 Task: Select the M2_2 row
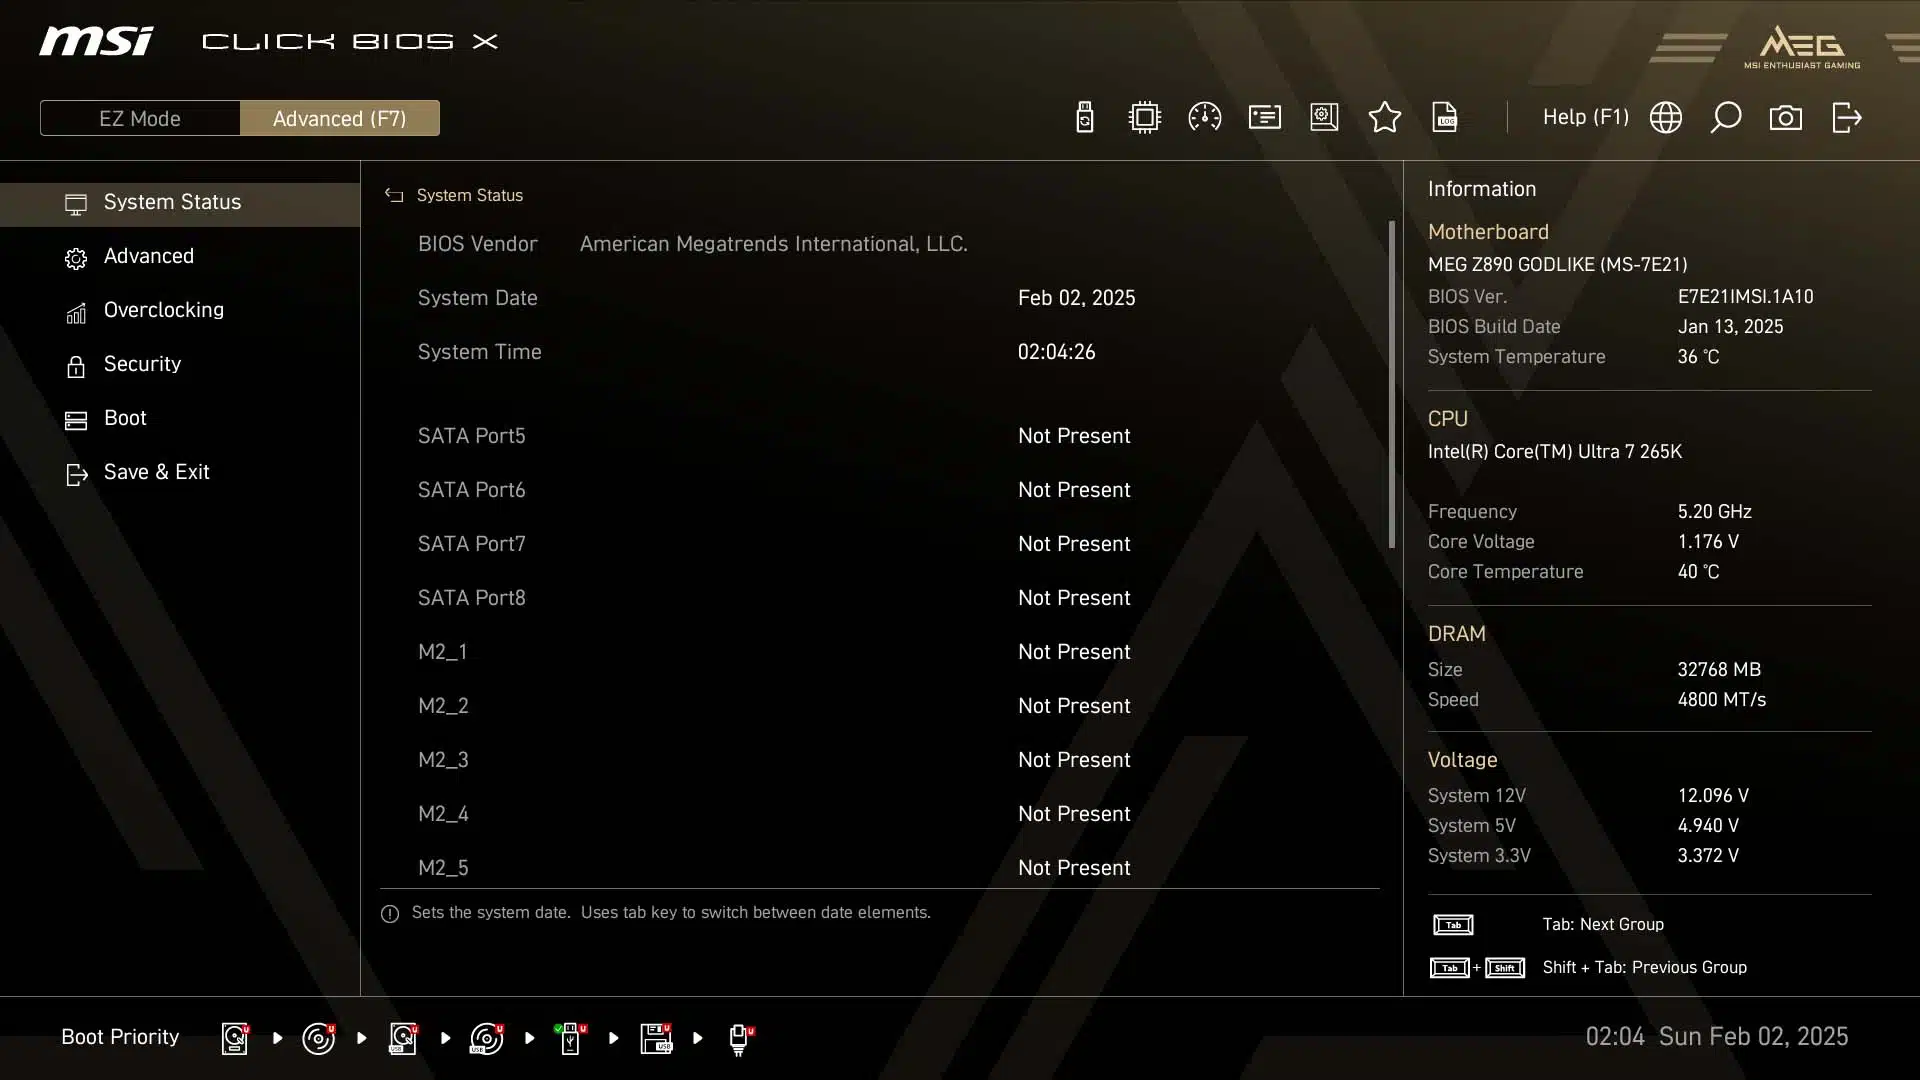880,706
